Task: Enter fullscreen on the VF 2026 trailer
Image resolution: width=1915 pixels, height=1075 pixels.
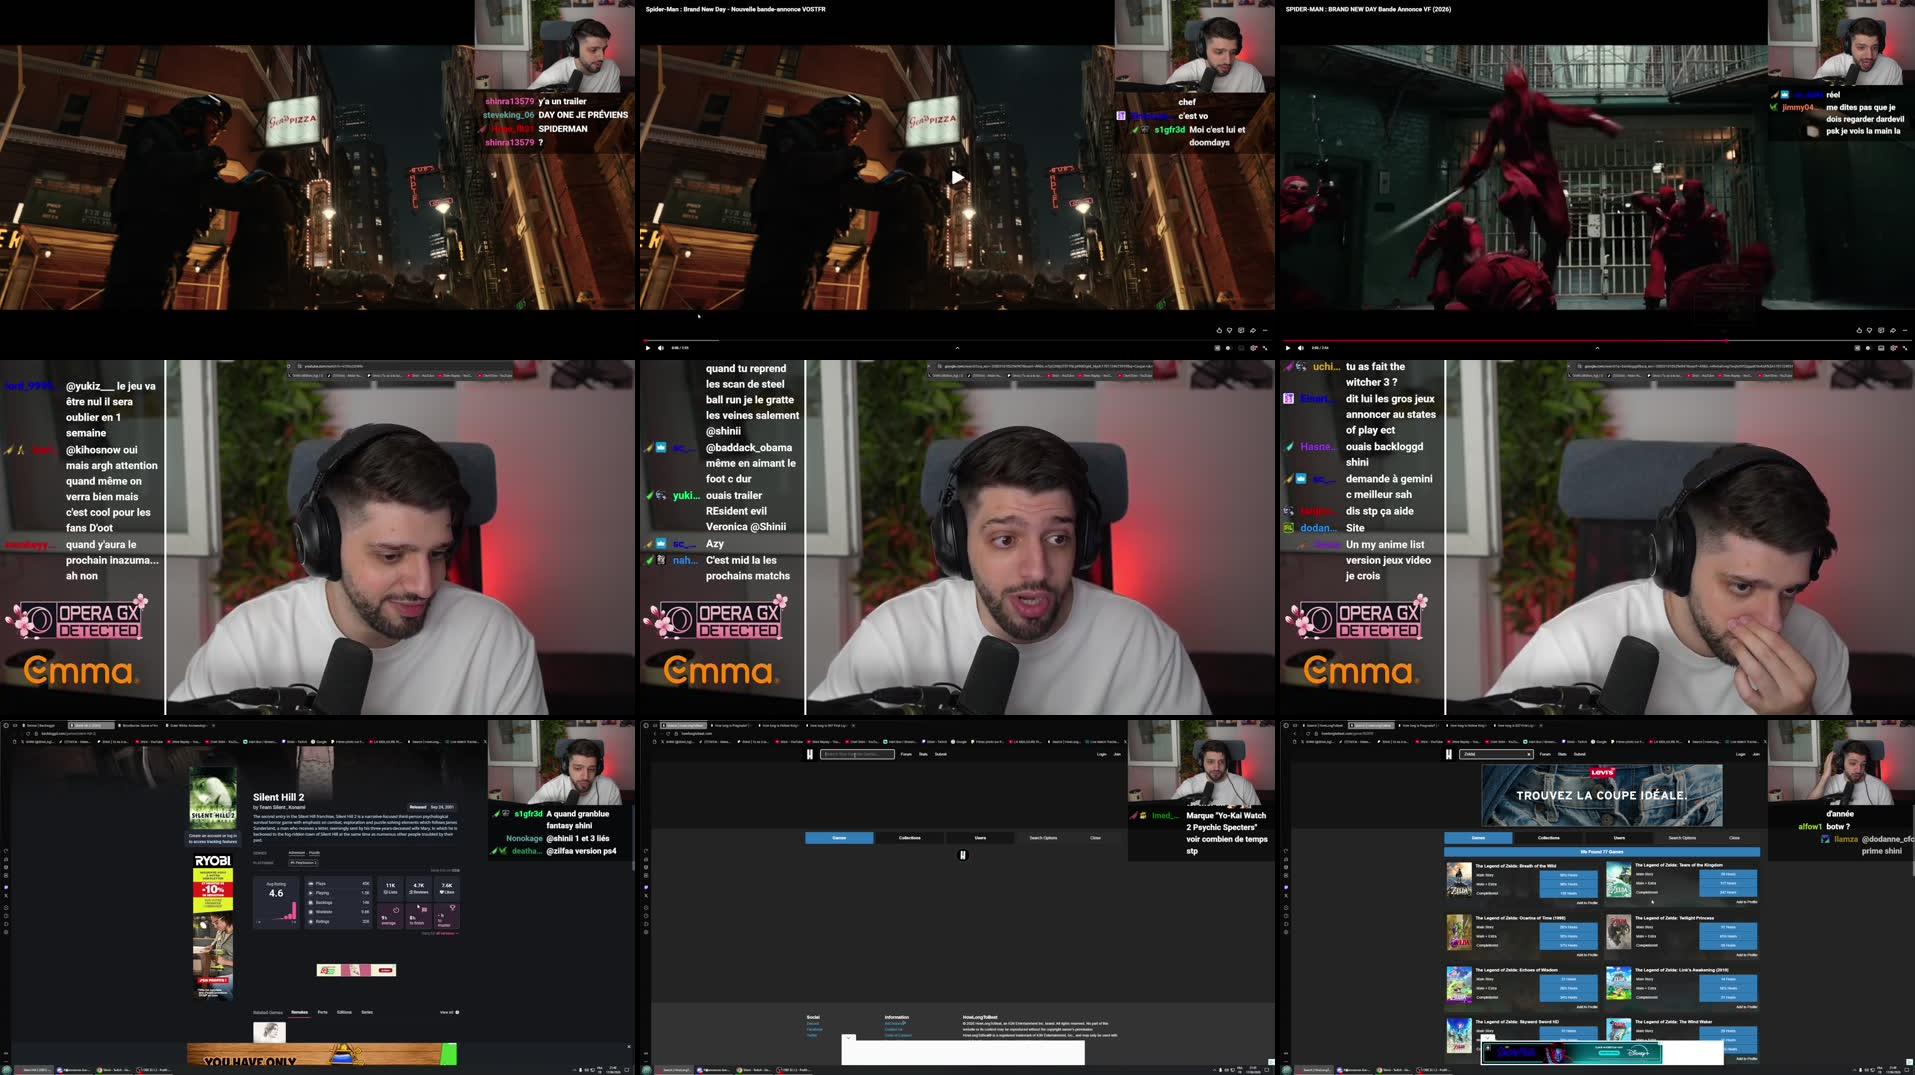Action: [1905, 348]
